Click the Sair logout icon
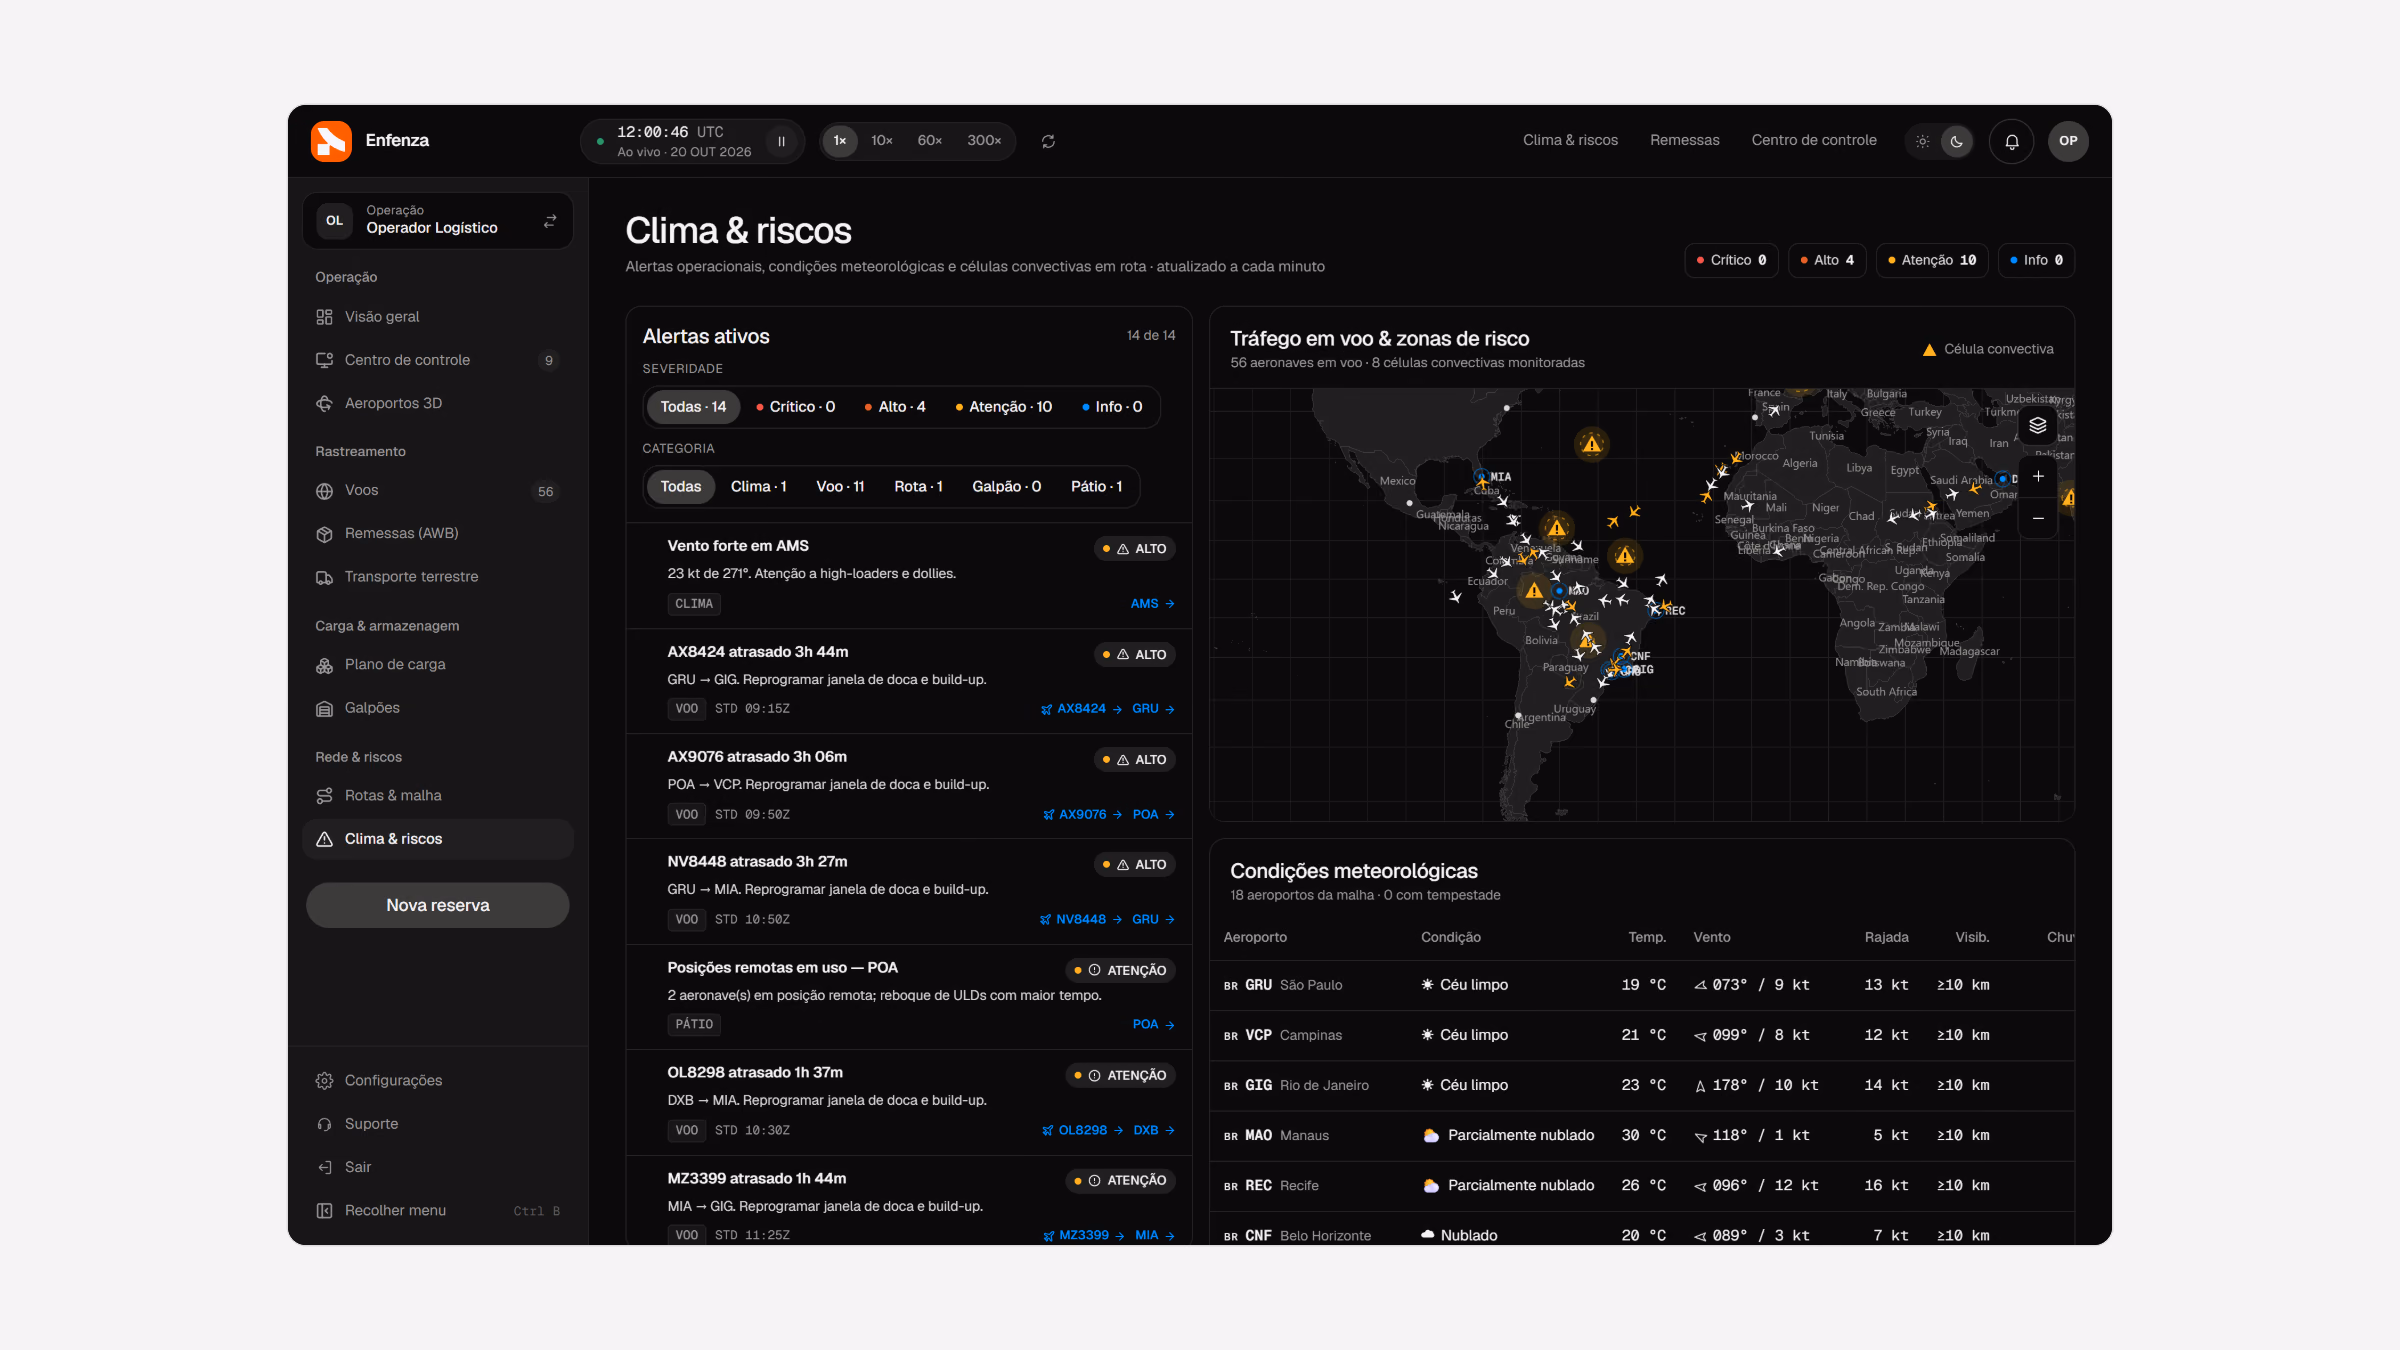The image size is (2400, 1350). coord(324,1167)
